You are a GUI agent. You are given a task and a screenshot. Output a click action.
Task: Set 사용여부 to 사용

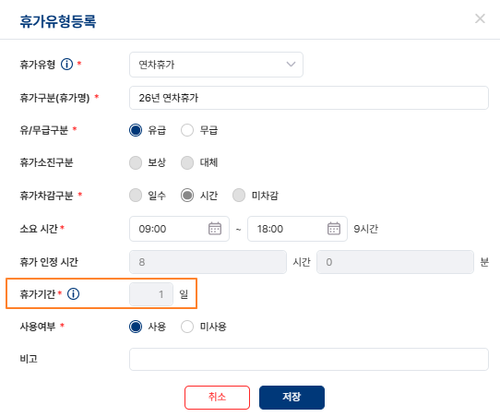[x=135, y=326]
